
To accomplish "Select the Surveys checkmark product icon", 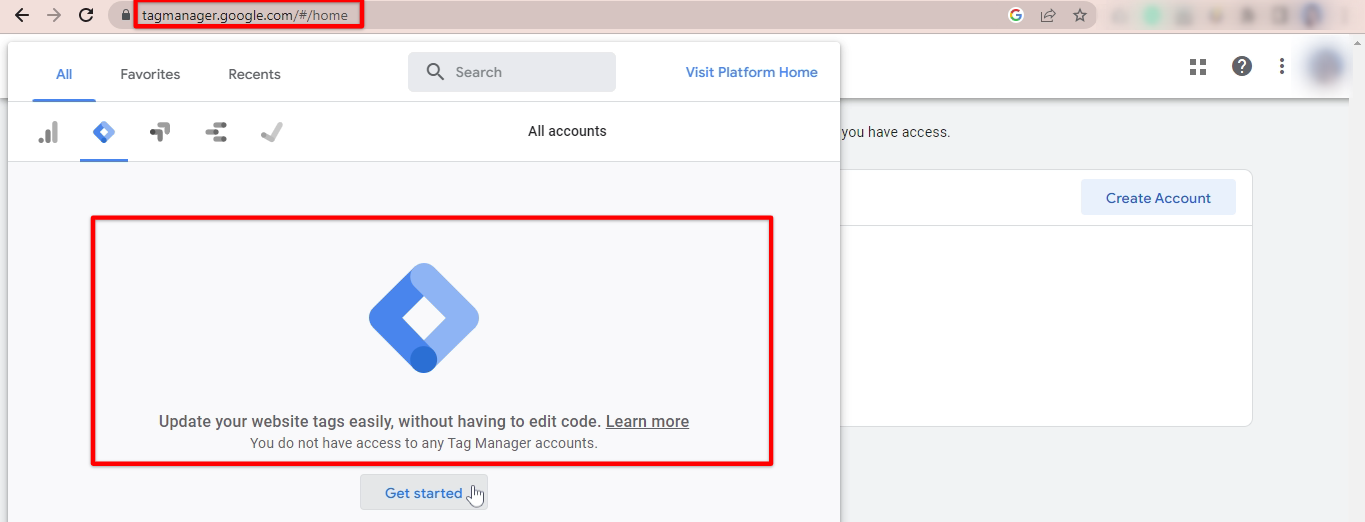I will [x=271, y=132].
